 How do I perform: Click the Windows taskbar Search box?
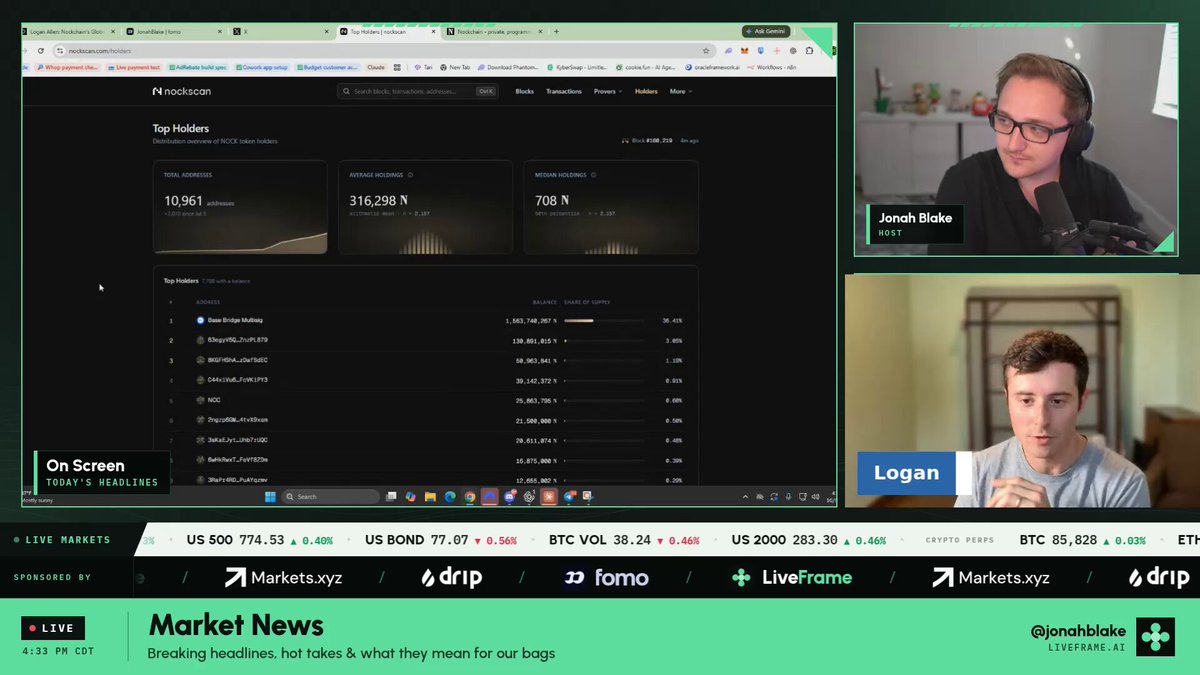tap(328, 496)
